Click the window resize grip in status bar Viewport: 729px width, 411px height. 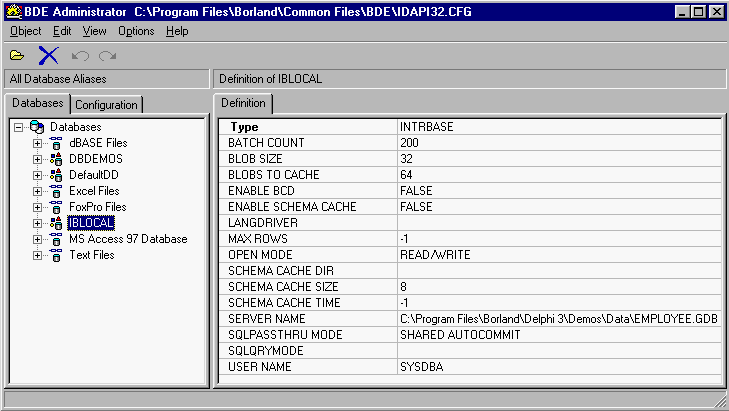click(x=719, y=400)
